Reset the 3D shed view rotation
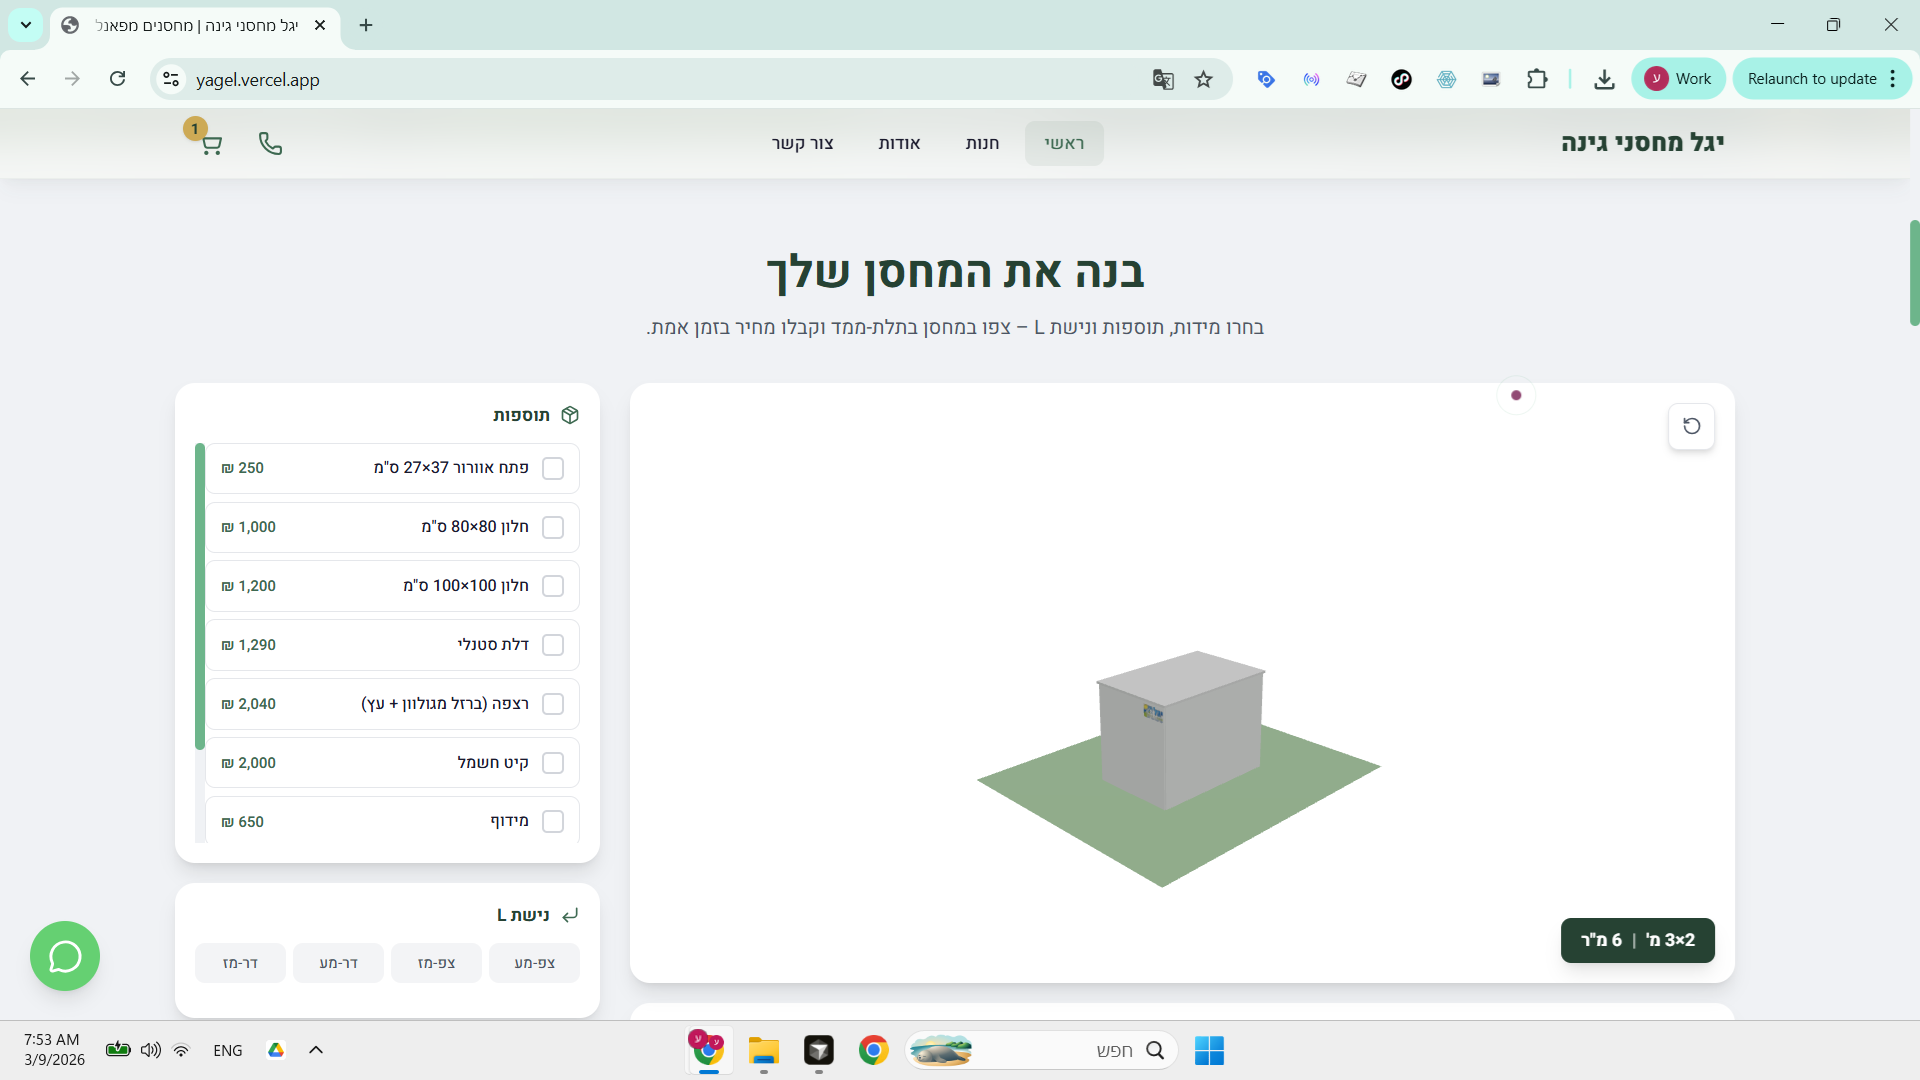 1691,426
